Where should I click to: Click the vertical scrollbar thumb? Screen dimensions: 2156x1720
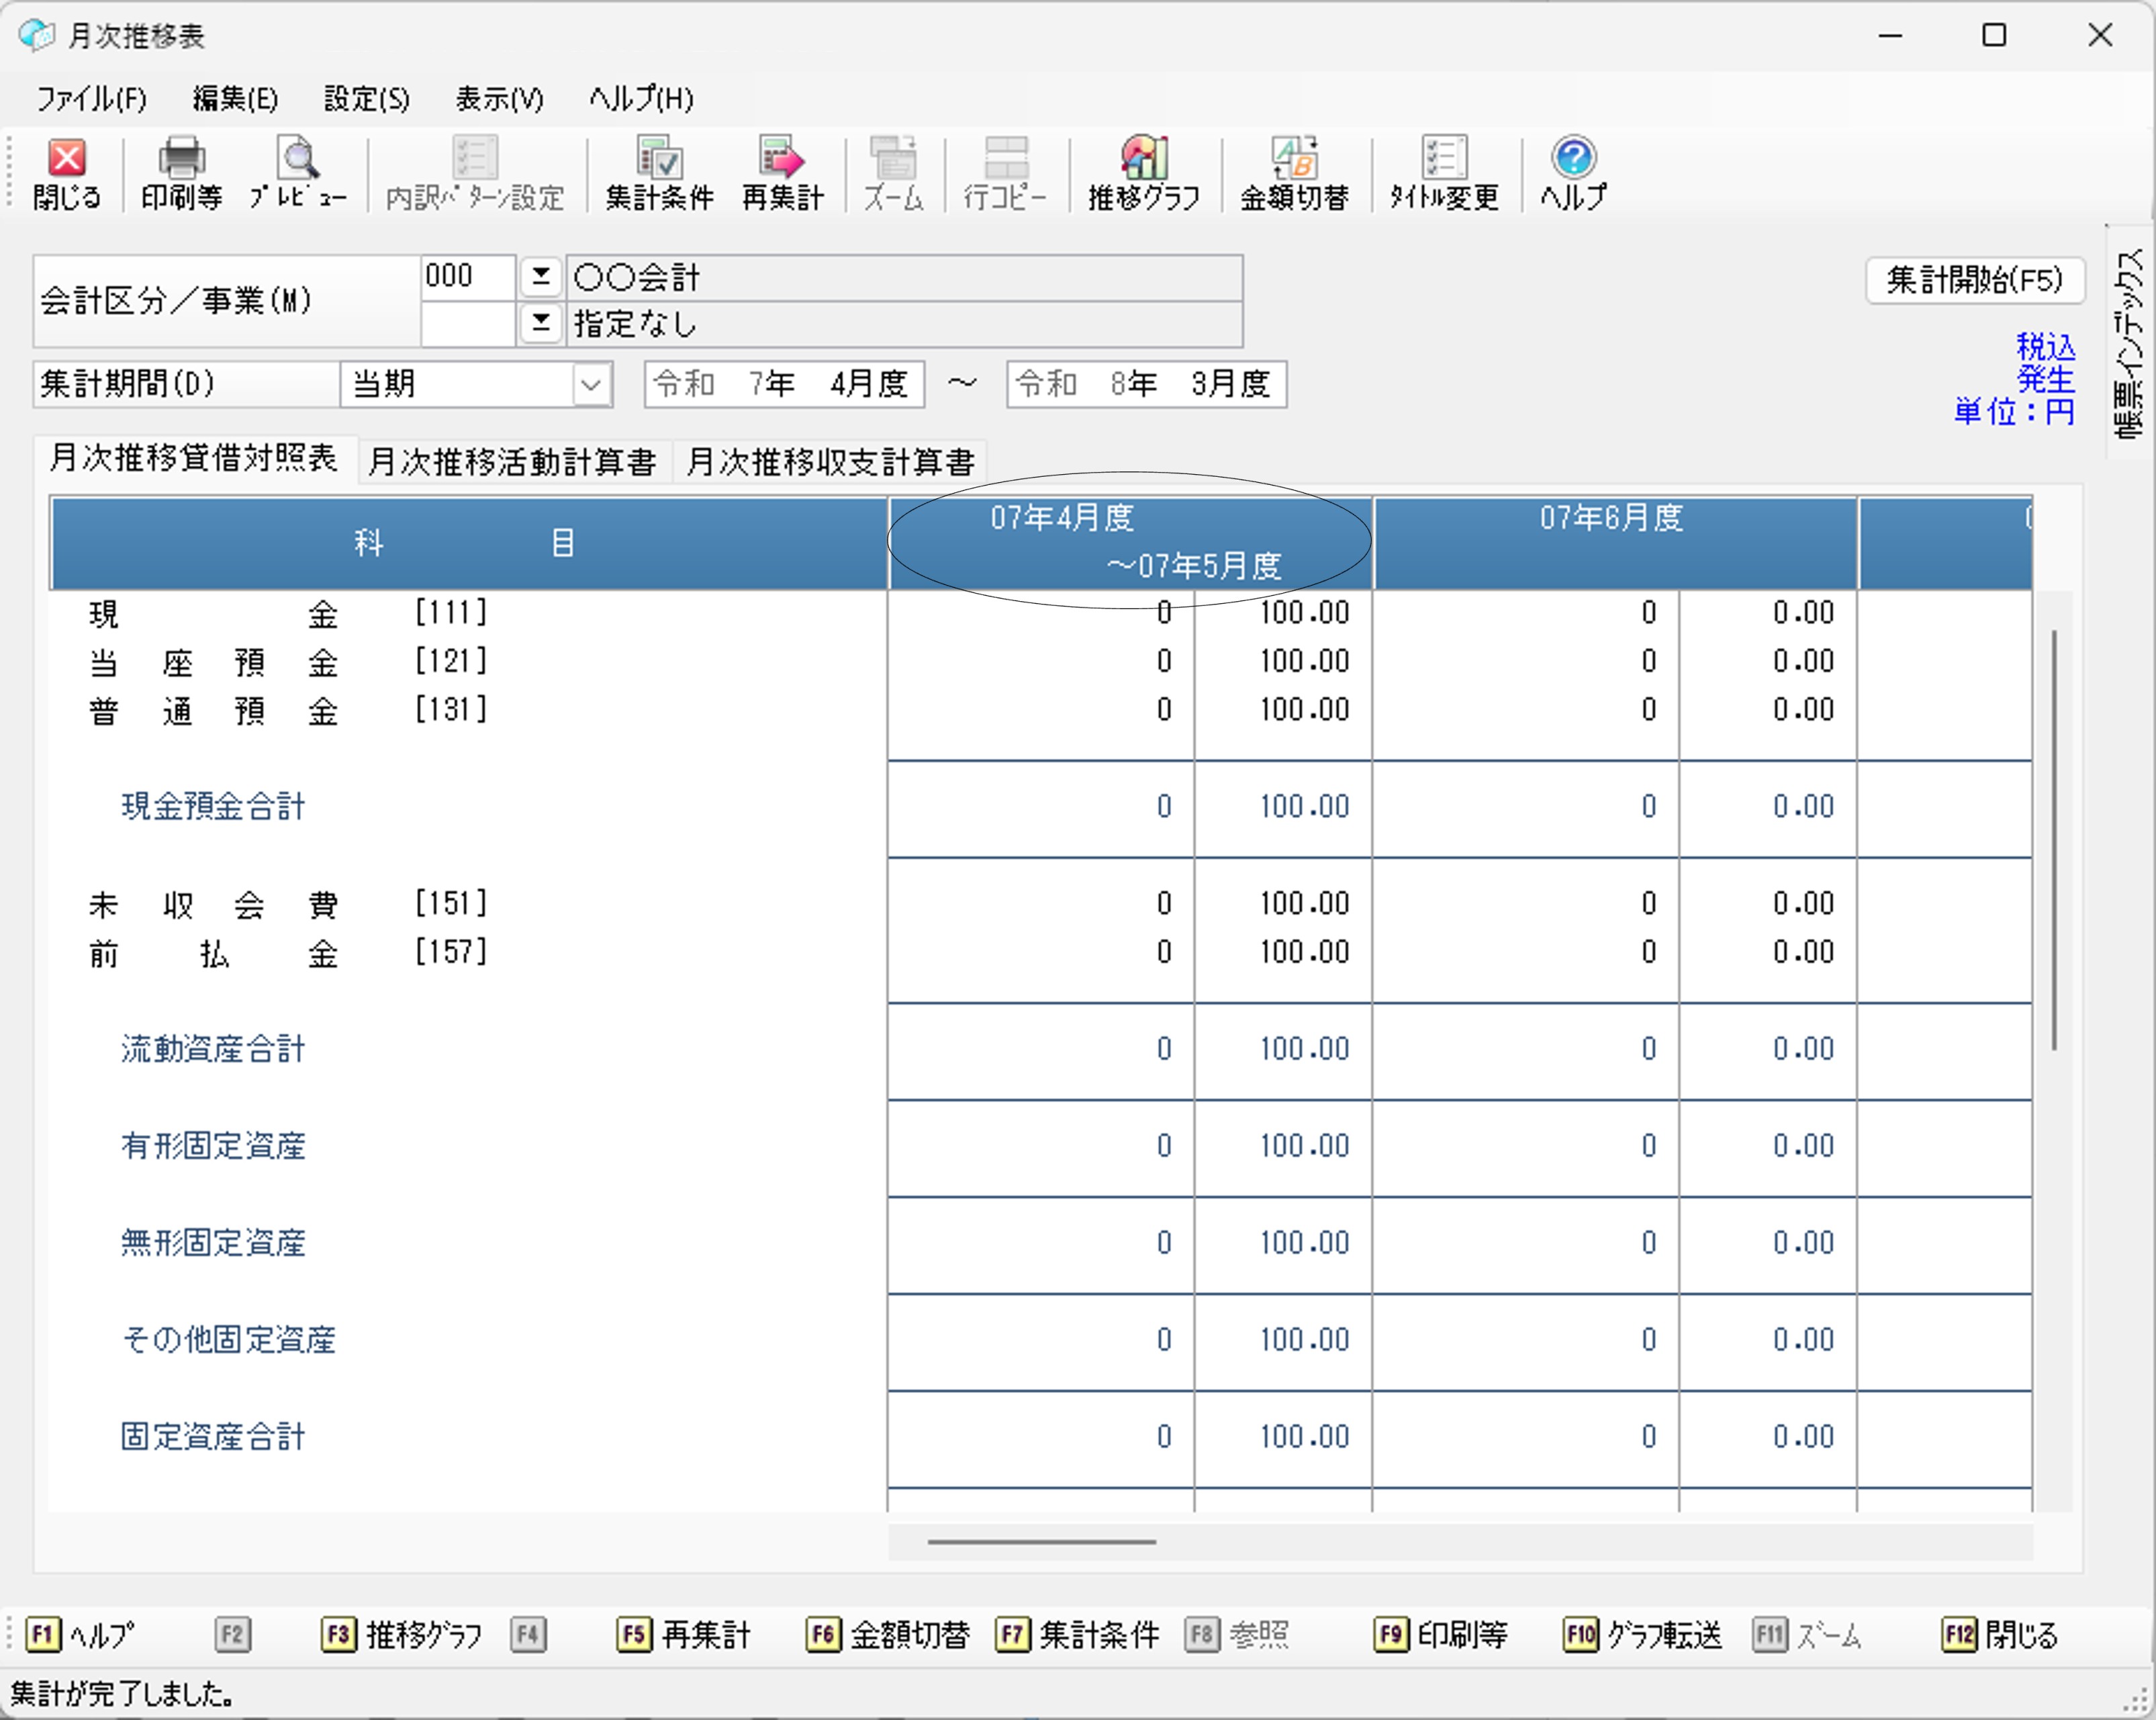(2054, 840)
